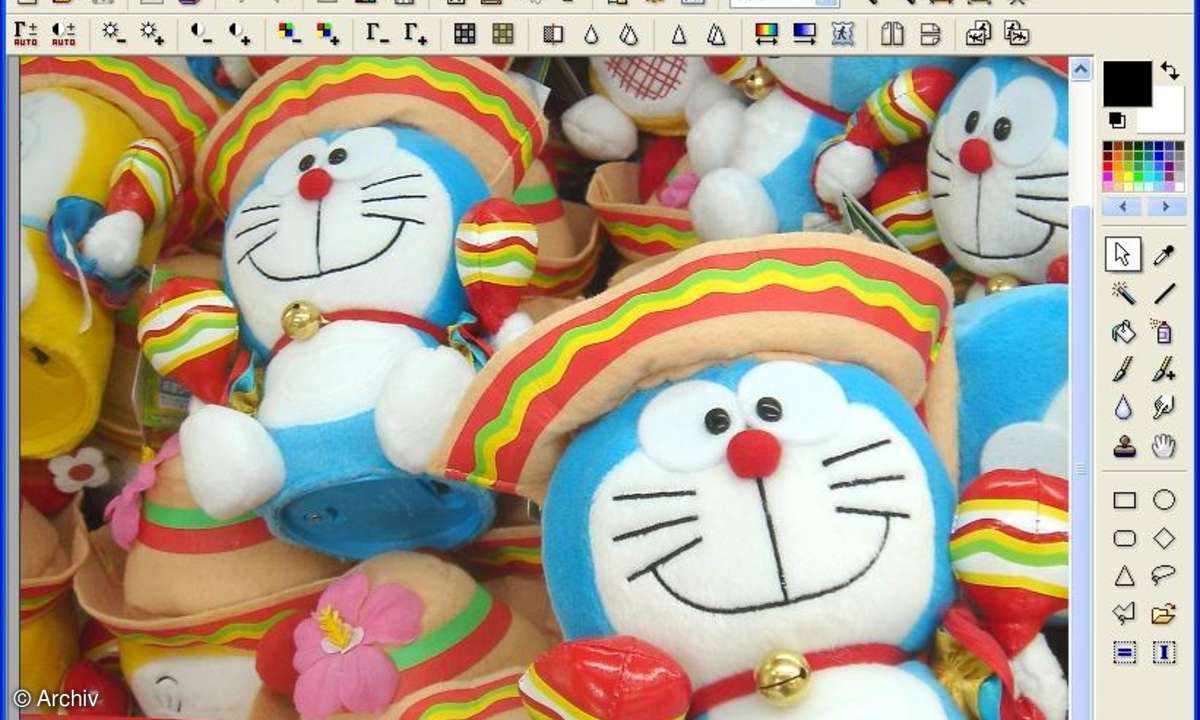Flip image horizontally using the symmetry icon
This screenshot has height=720, width=1200.
click(892, 34)
